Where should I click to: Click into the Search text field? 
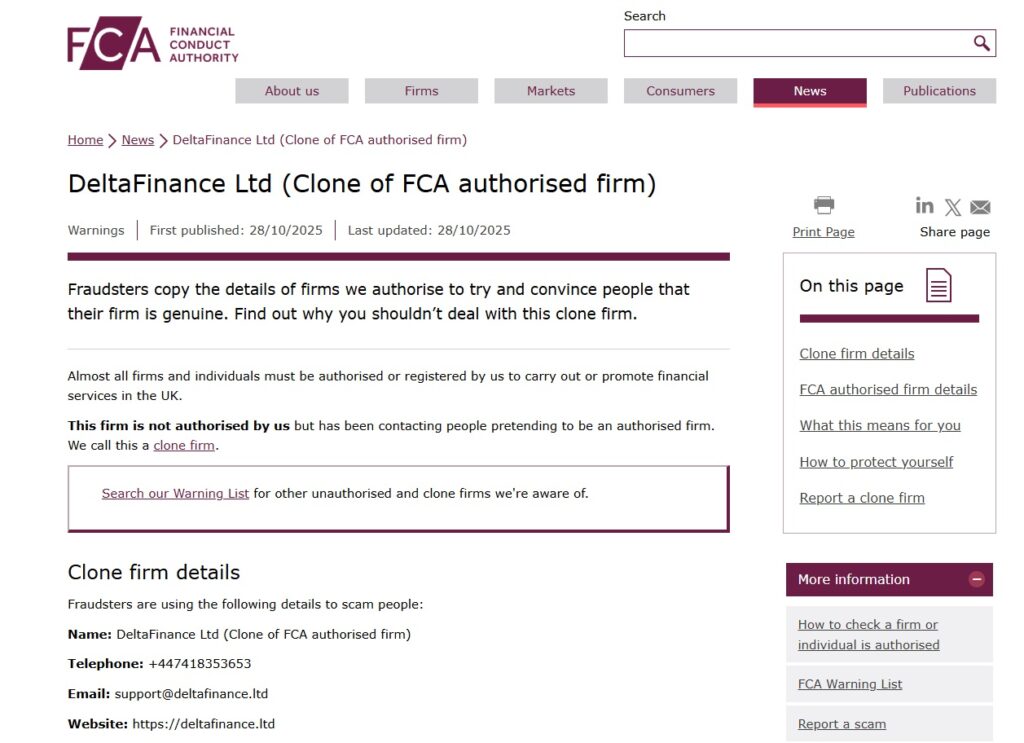pyautogui.click(x=797, y=43)
